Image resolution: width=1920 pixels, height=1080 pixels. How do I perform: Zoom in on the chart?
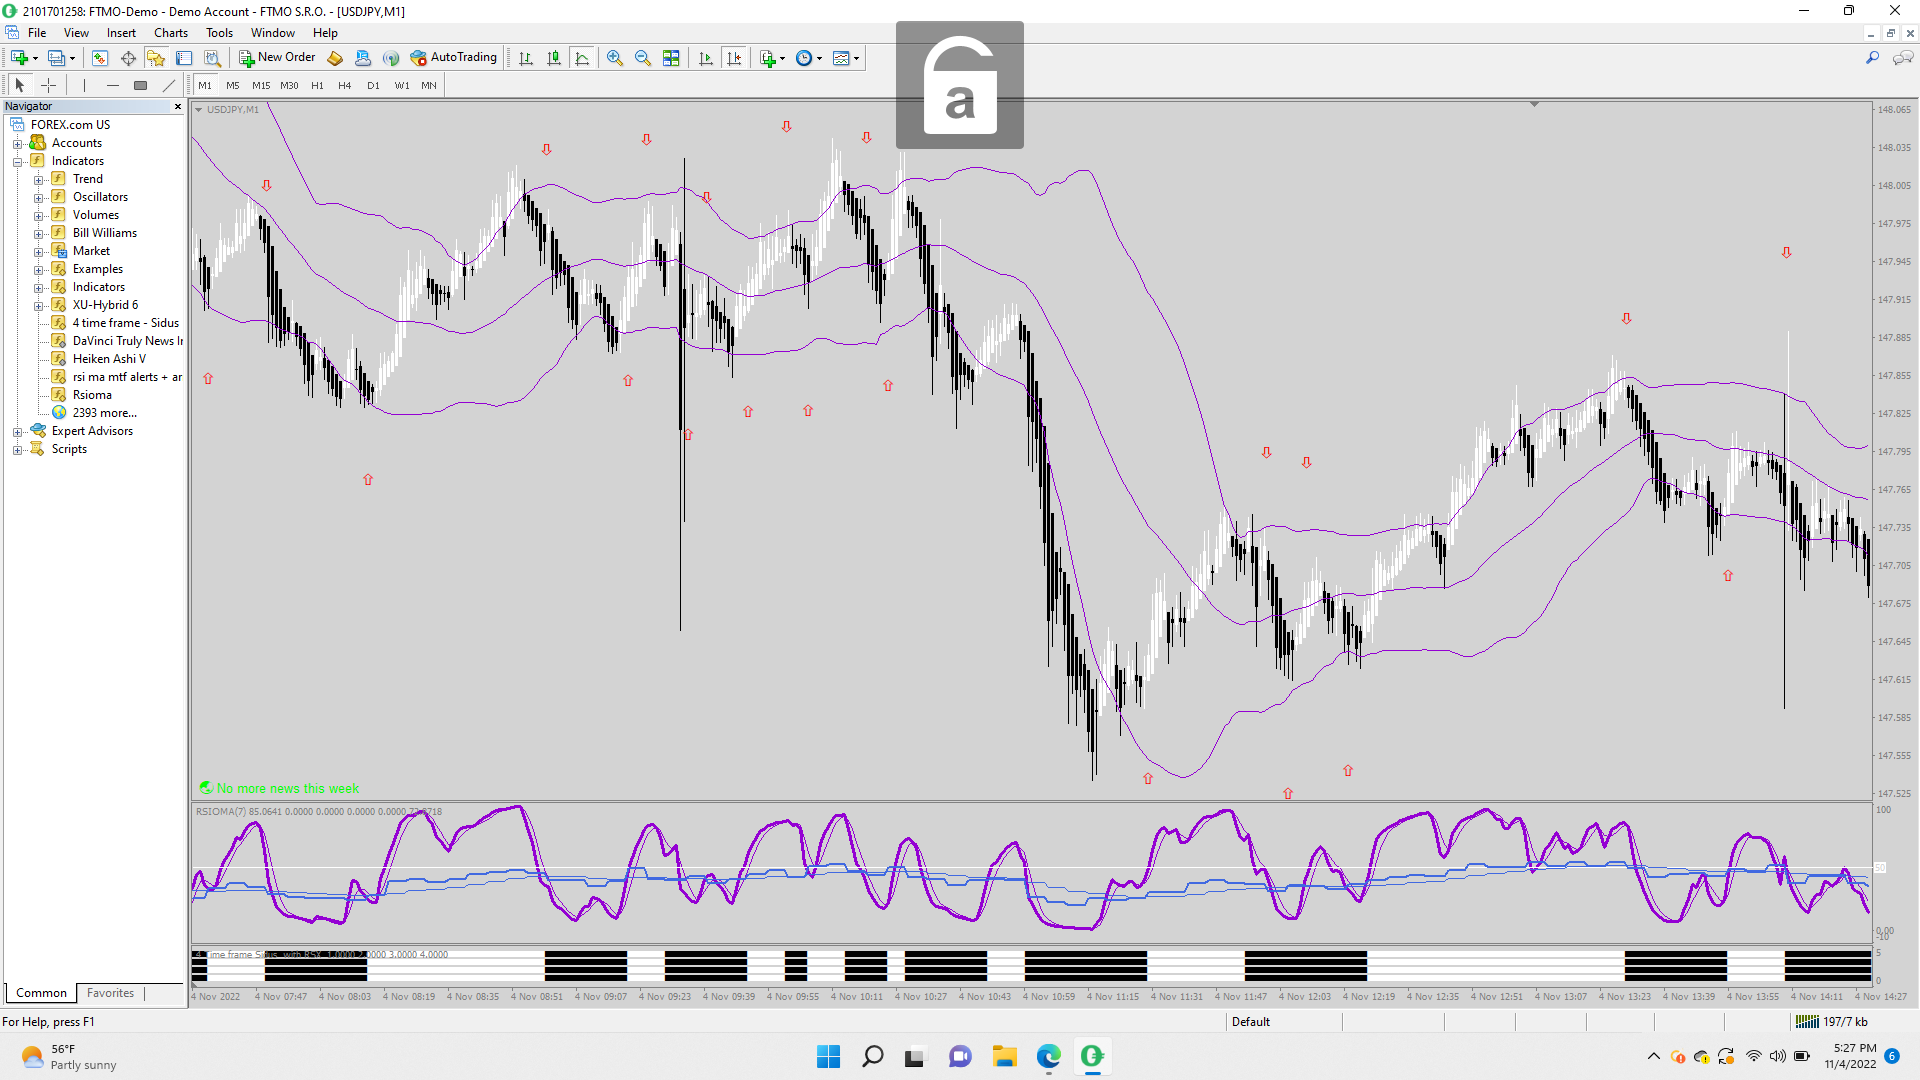tap(615, 58)
